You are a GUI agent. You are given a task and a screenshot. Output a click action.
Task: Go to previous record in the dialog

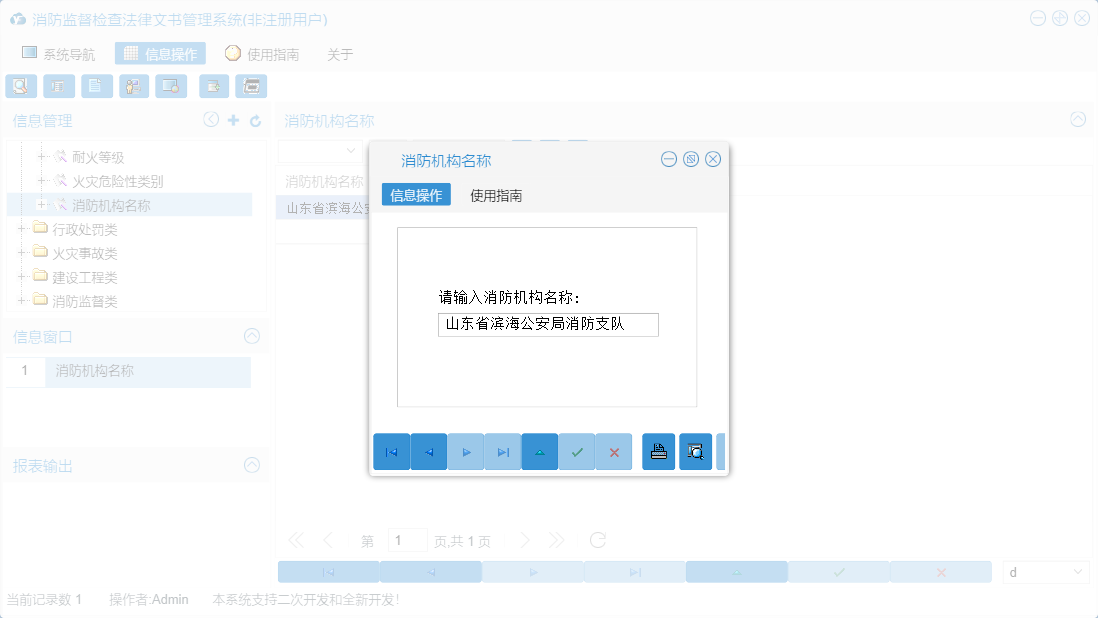(x=428, y=451)
